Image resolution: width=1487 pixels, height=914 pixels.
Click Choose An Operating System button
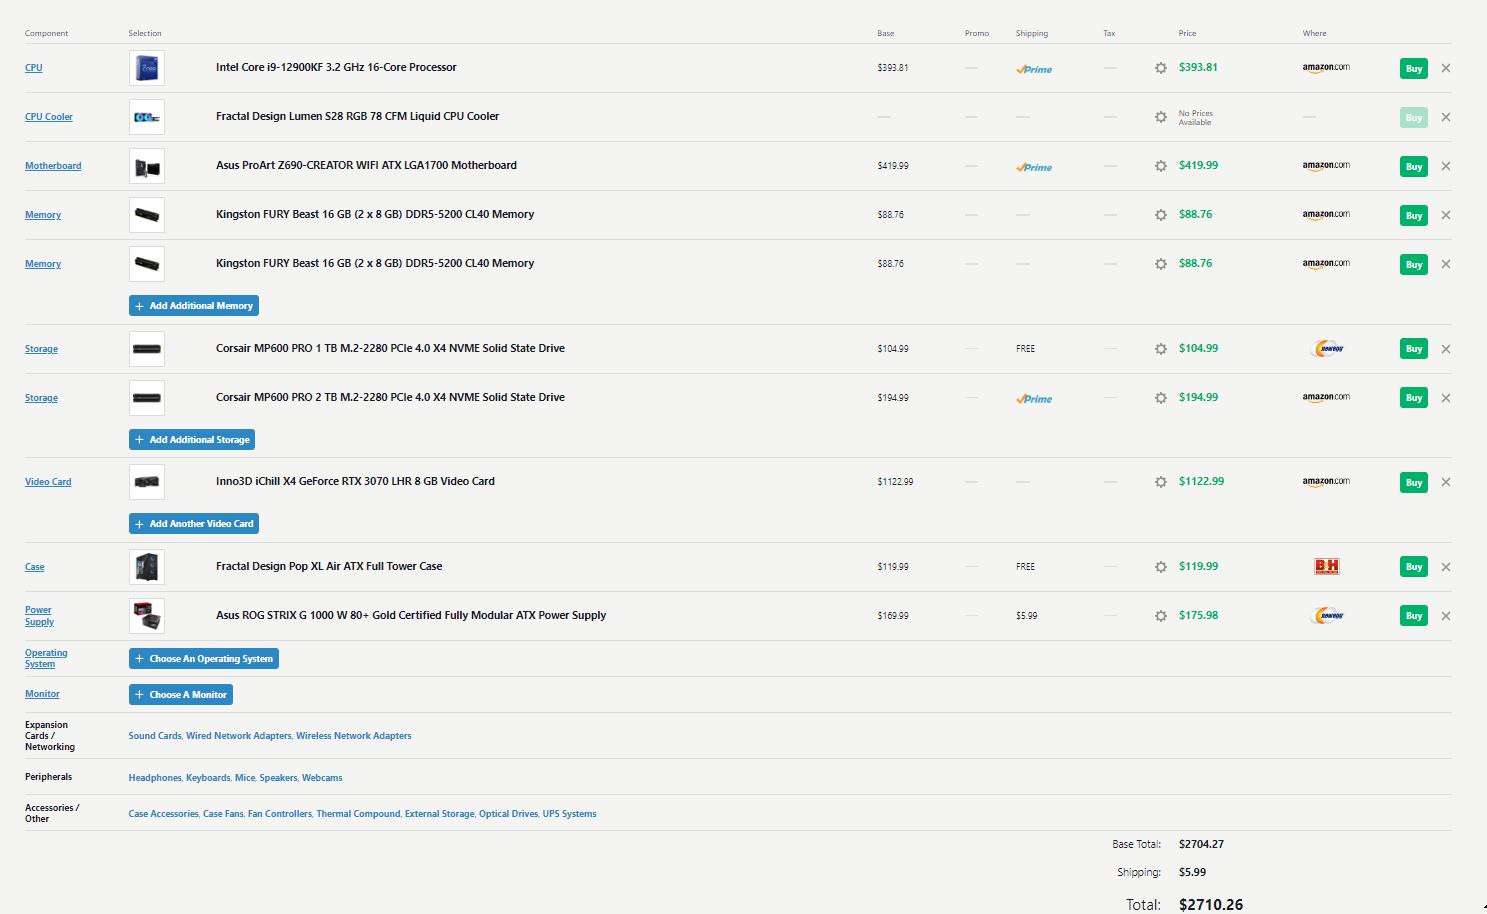[204, 659]
